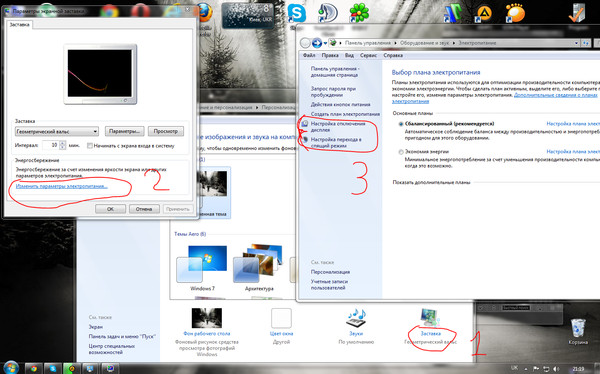Open the Windows Start orb
600x374 pixels.
coord(11,368)
